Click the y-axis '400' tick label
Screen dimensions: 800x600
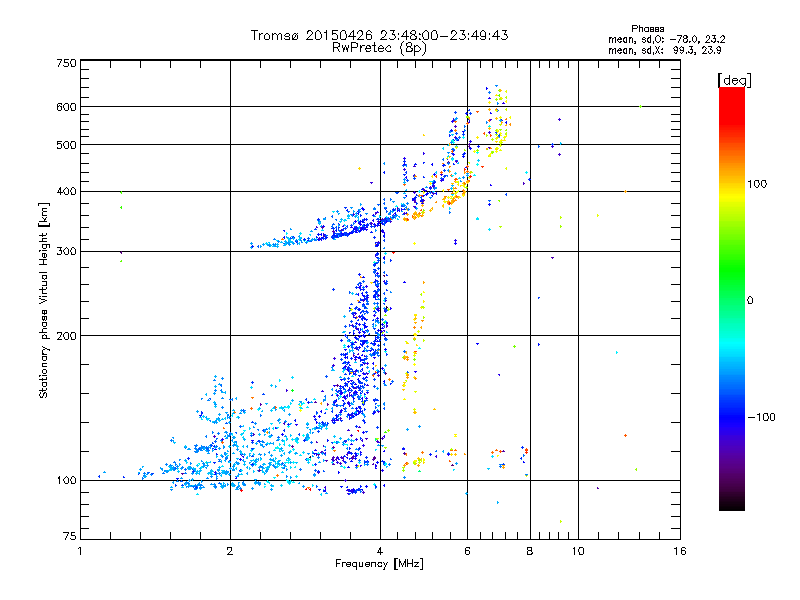67,191
